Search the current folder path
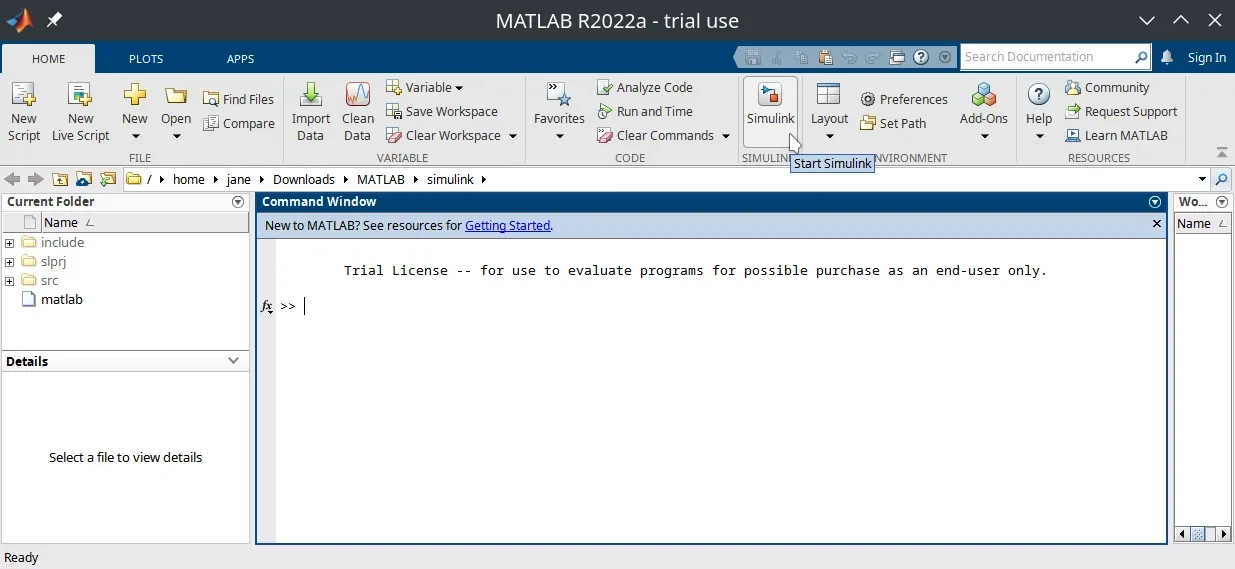 [1221, 180]
